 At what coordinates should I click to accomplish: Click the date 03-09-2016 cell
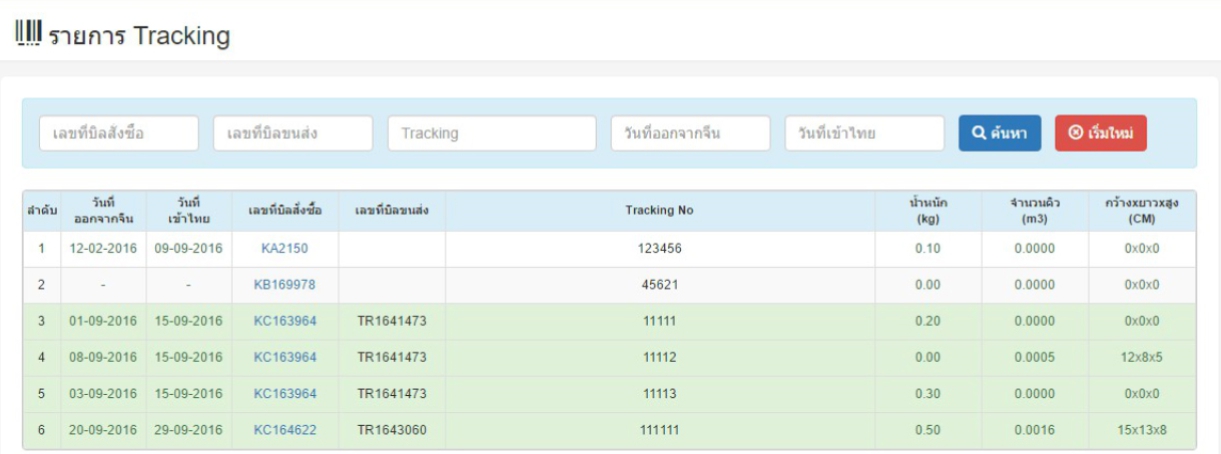[x=103, y=394]
